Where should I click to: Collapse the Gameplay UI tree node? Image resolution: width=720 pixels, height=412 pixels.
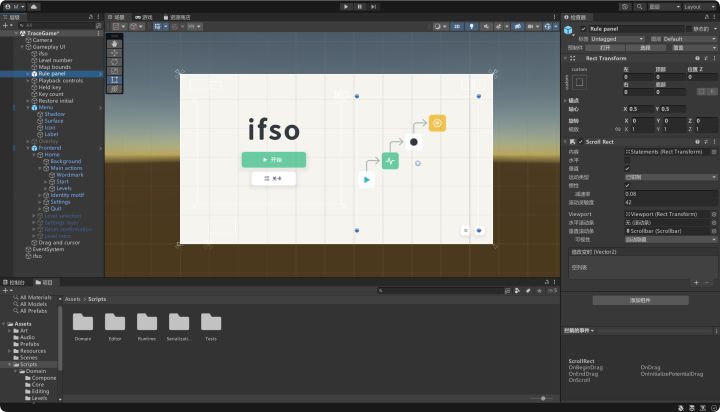point(22,47)
